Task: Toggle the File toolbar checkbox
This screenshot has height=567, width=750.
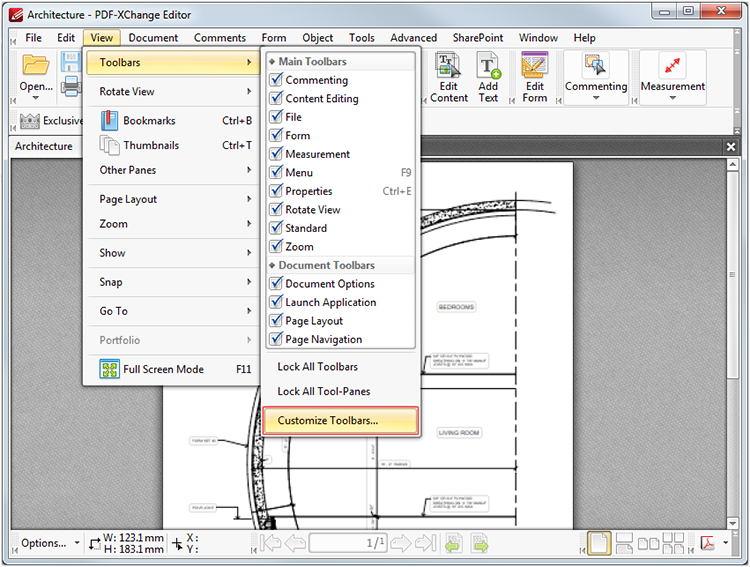Action: [276, 117]
